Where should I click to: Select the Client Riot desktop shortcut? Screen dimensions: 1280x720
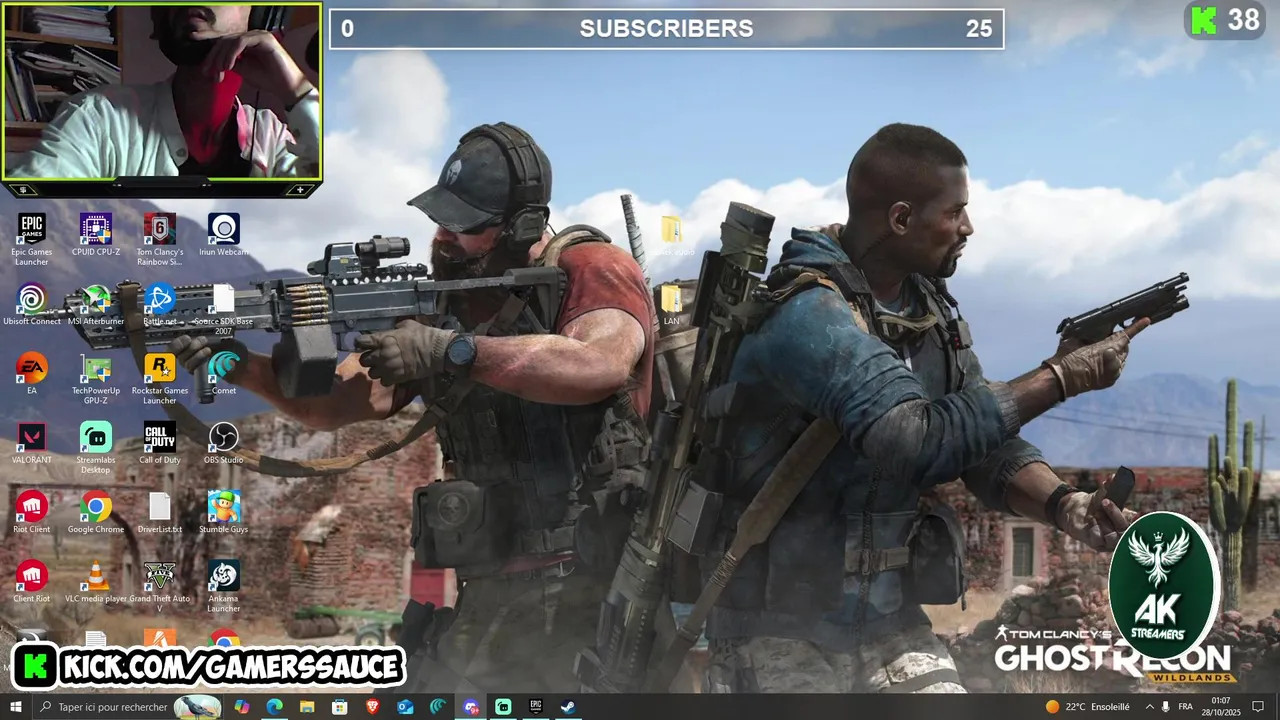click(x=32, y=581)
